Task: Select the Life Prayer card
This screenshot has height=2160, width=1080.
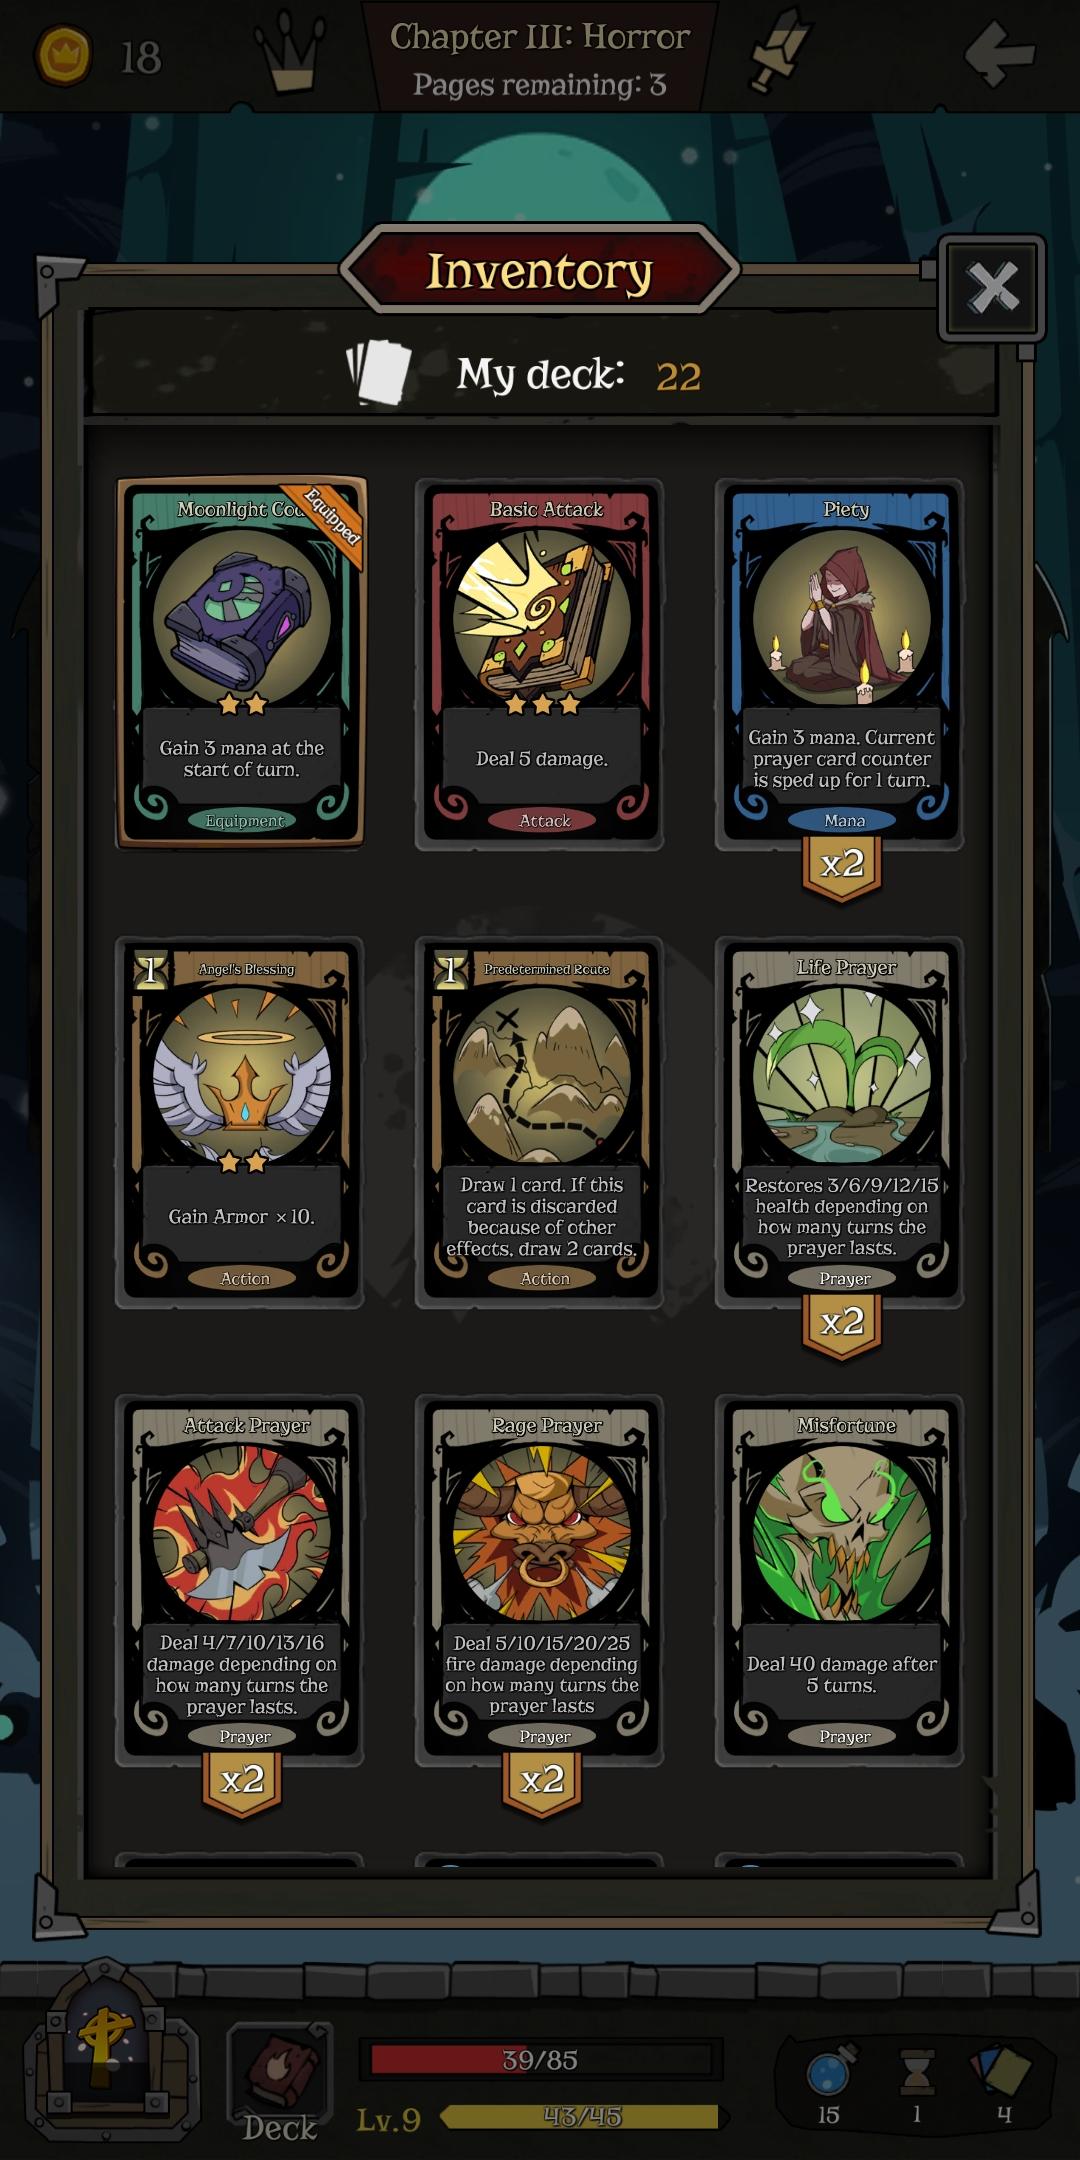Action: [841, 1122]
